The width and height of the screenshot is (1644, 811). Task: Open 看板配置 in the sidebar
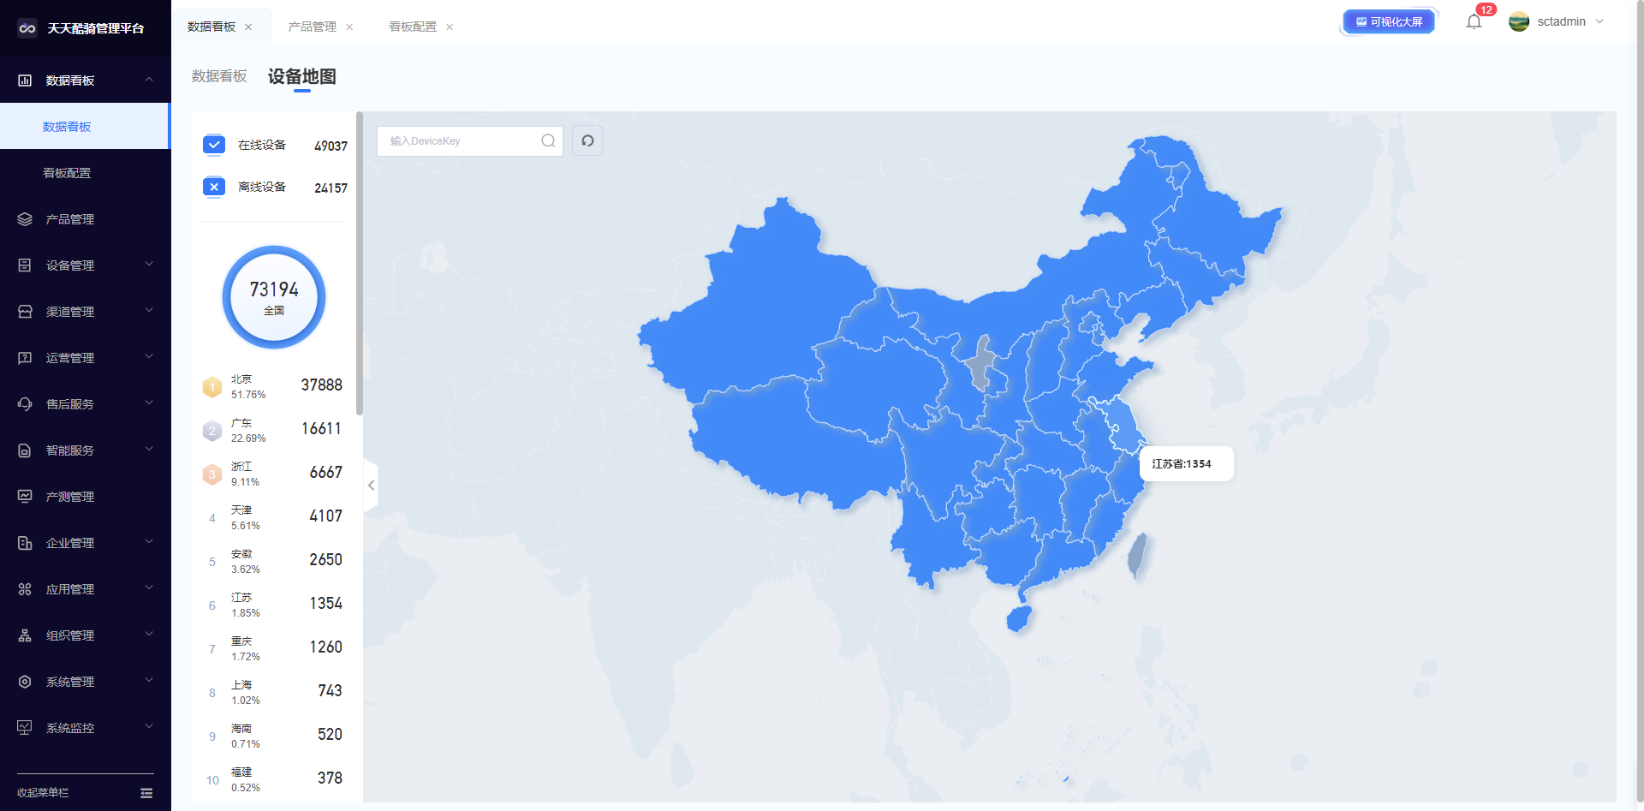(67, 173)
